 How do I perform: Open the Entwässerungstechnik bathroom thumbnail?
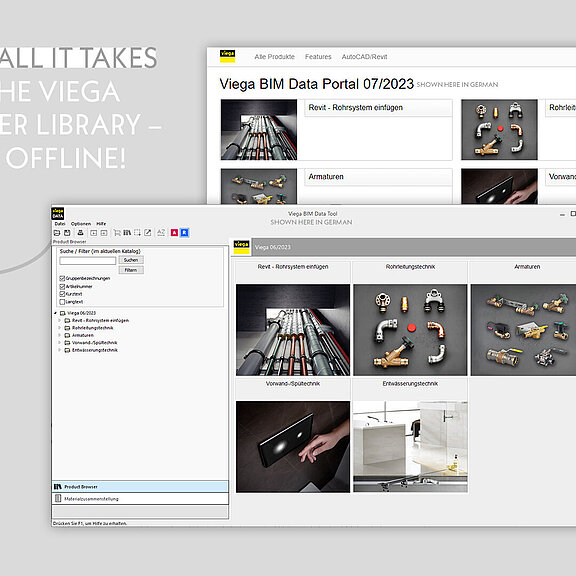click(x=410, y=447)
